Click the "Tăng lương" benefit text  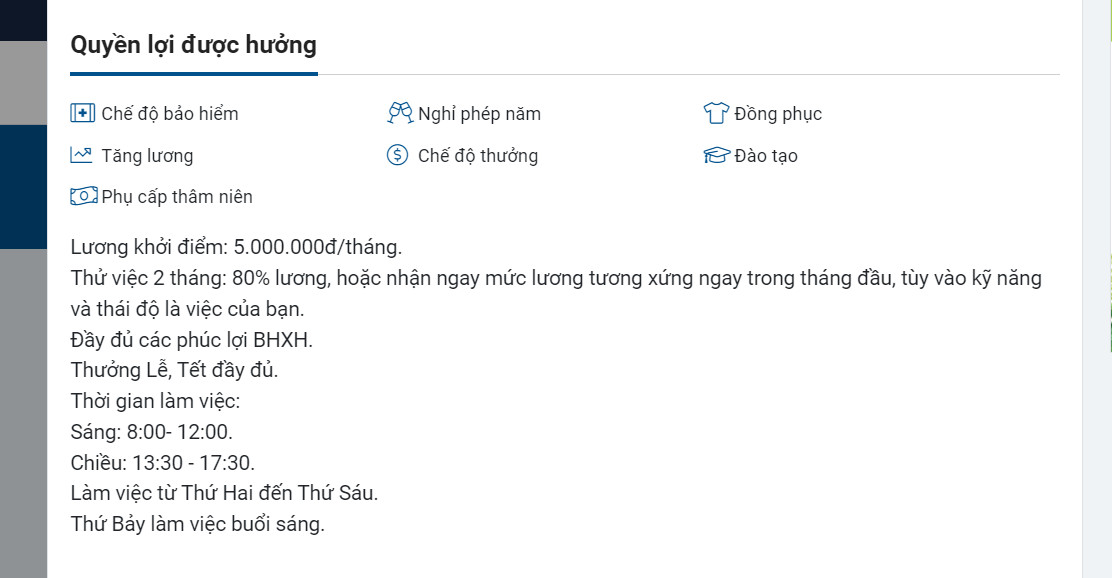(x=147, y=156)
